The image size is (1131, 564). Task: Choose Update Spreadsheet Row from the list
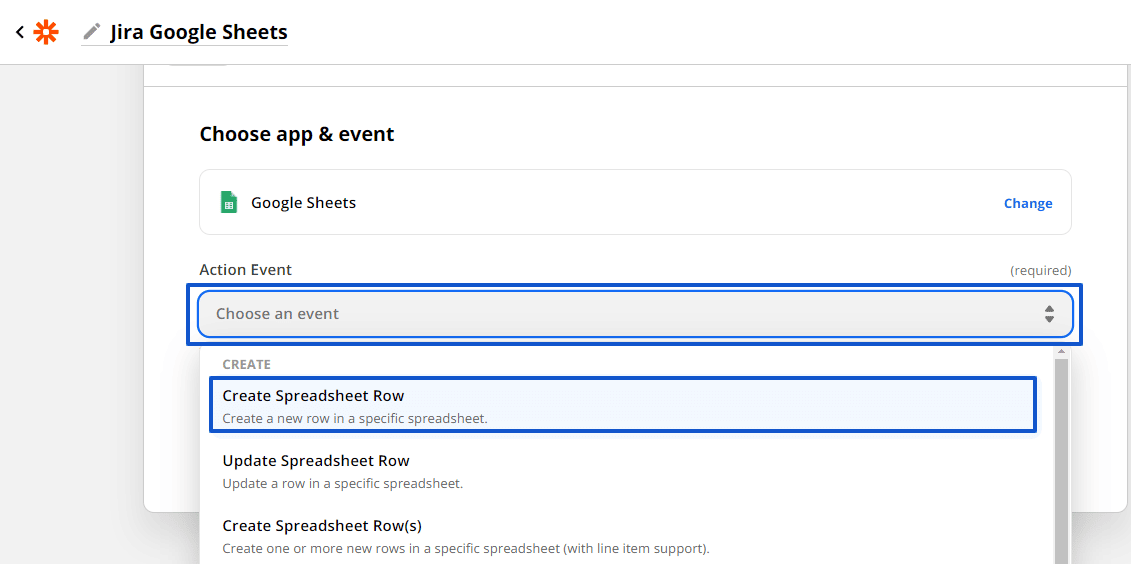click(x=624, y=470)
